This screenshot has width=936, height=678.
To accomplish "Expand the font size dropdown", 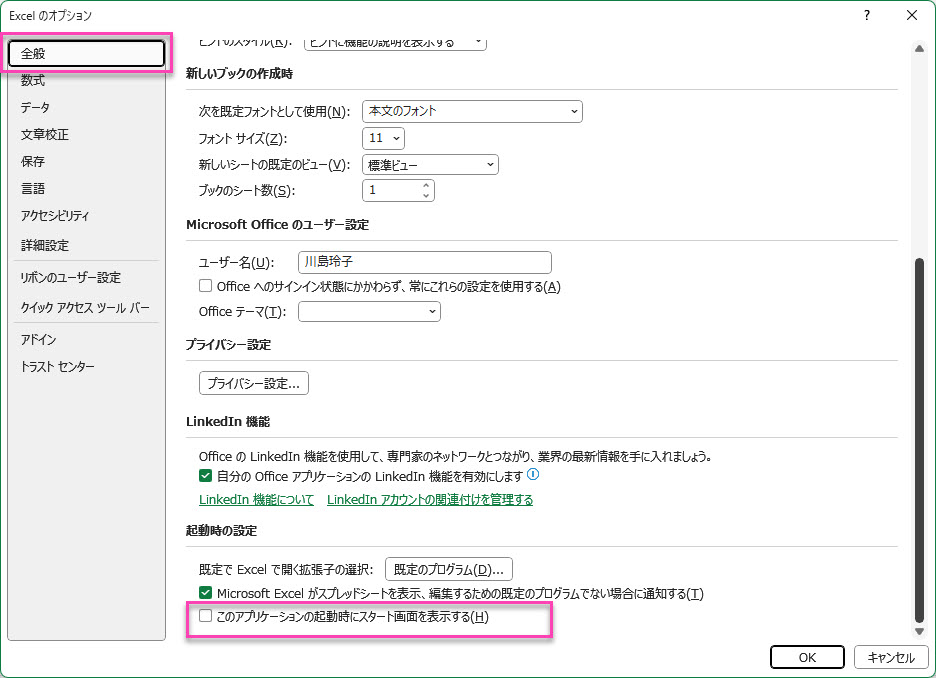I will [x=384, y=138].
